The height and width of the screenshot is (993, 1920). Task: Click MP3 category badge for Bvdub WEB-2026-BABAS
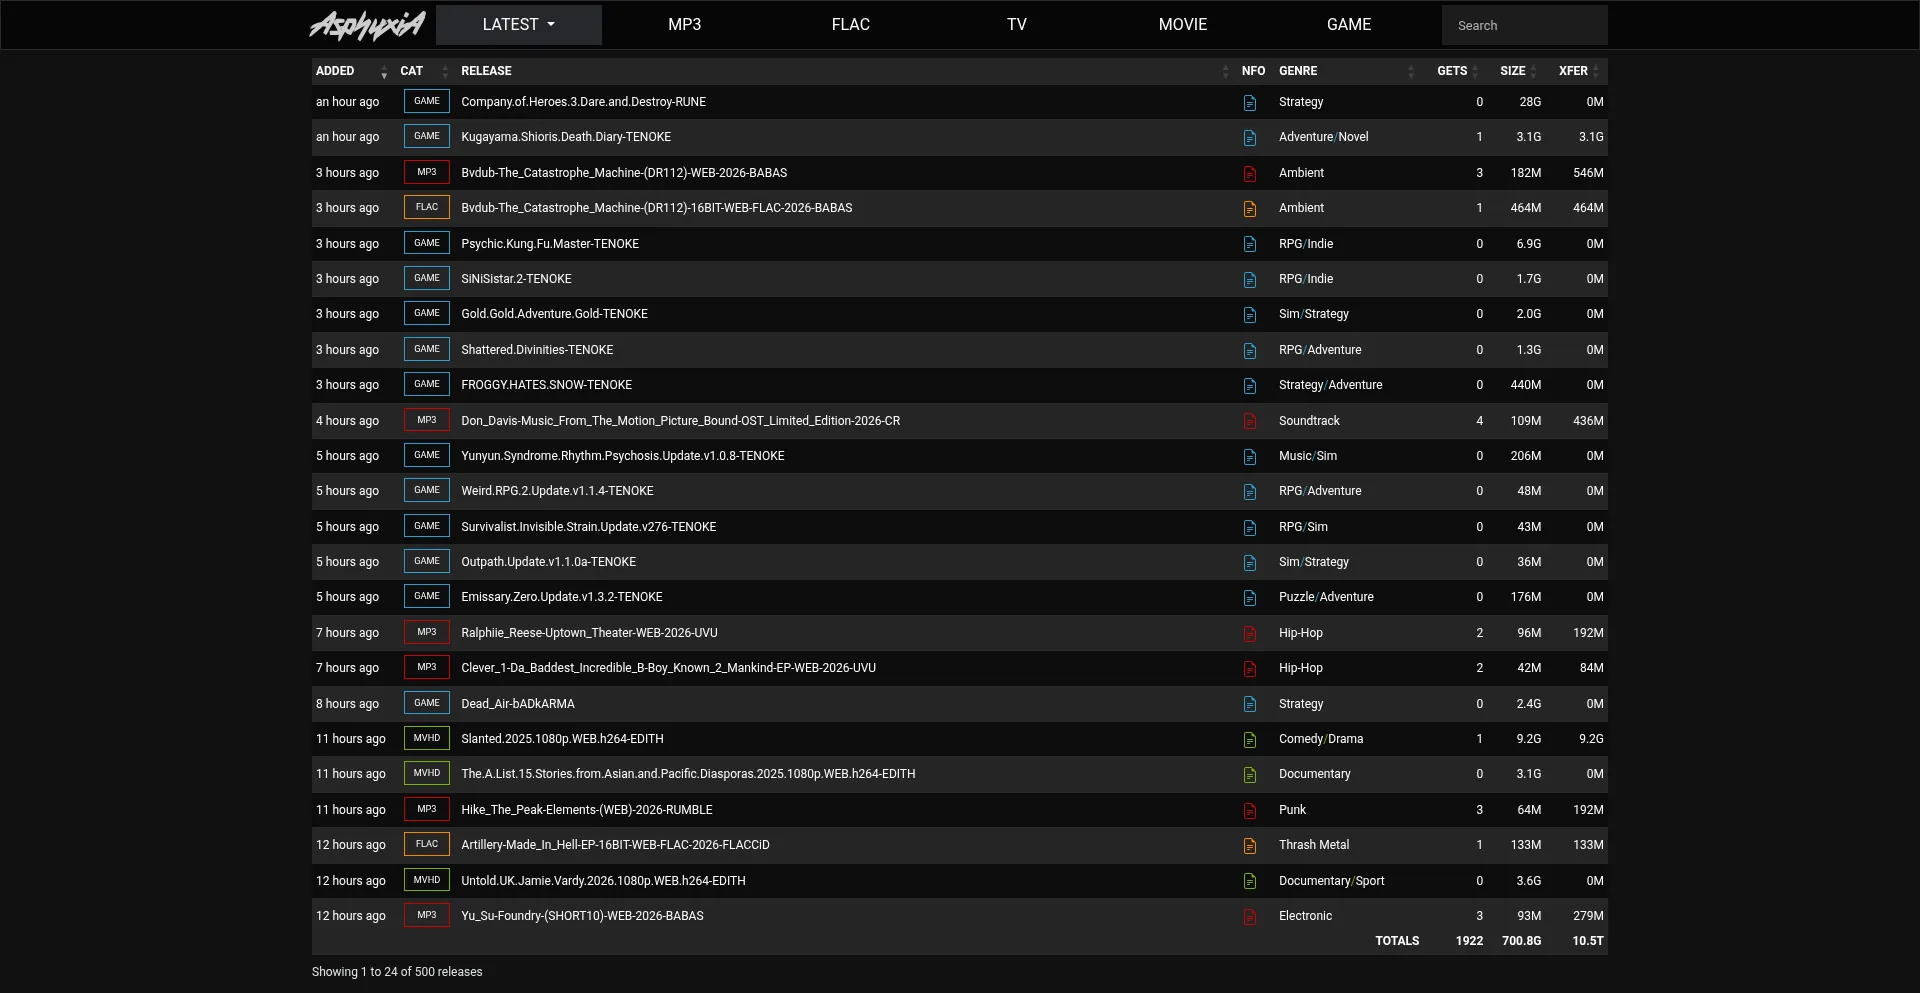tap(427, 172)
